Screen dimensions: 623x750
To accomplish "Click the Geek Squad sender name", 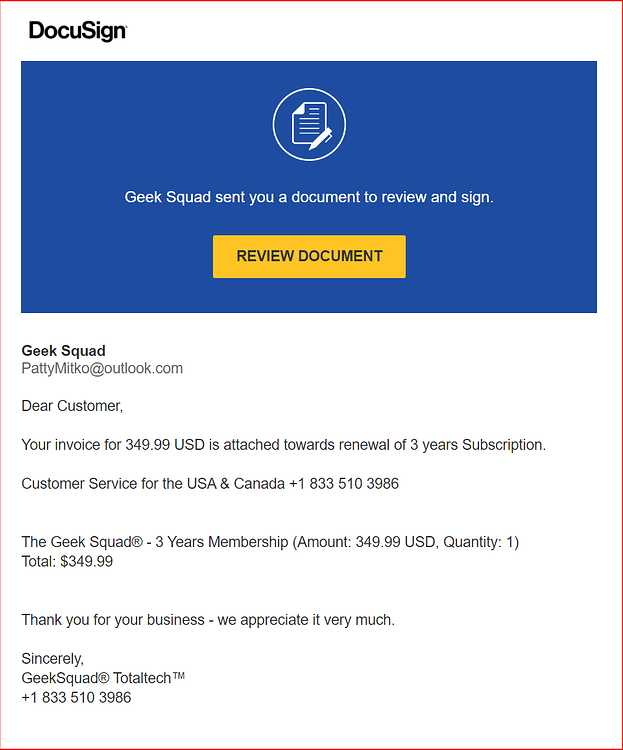I will click(x=63, y=351).
